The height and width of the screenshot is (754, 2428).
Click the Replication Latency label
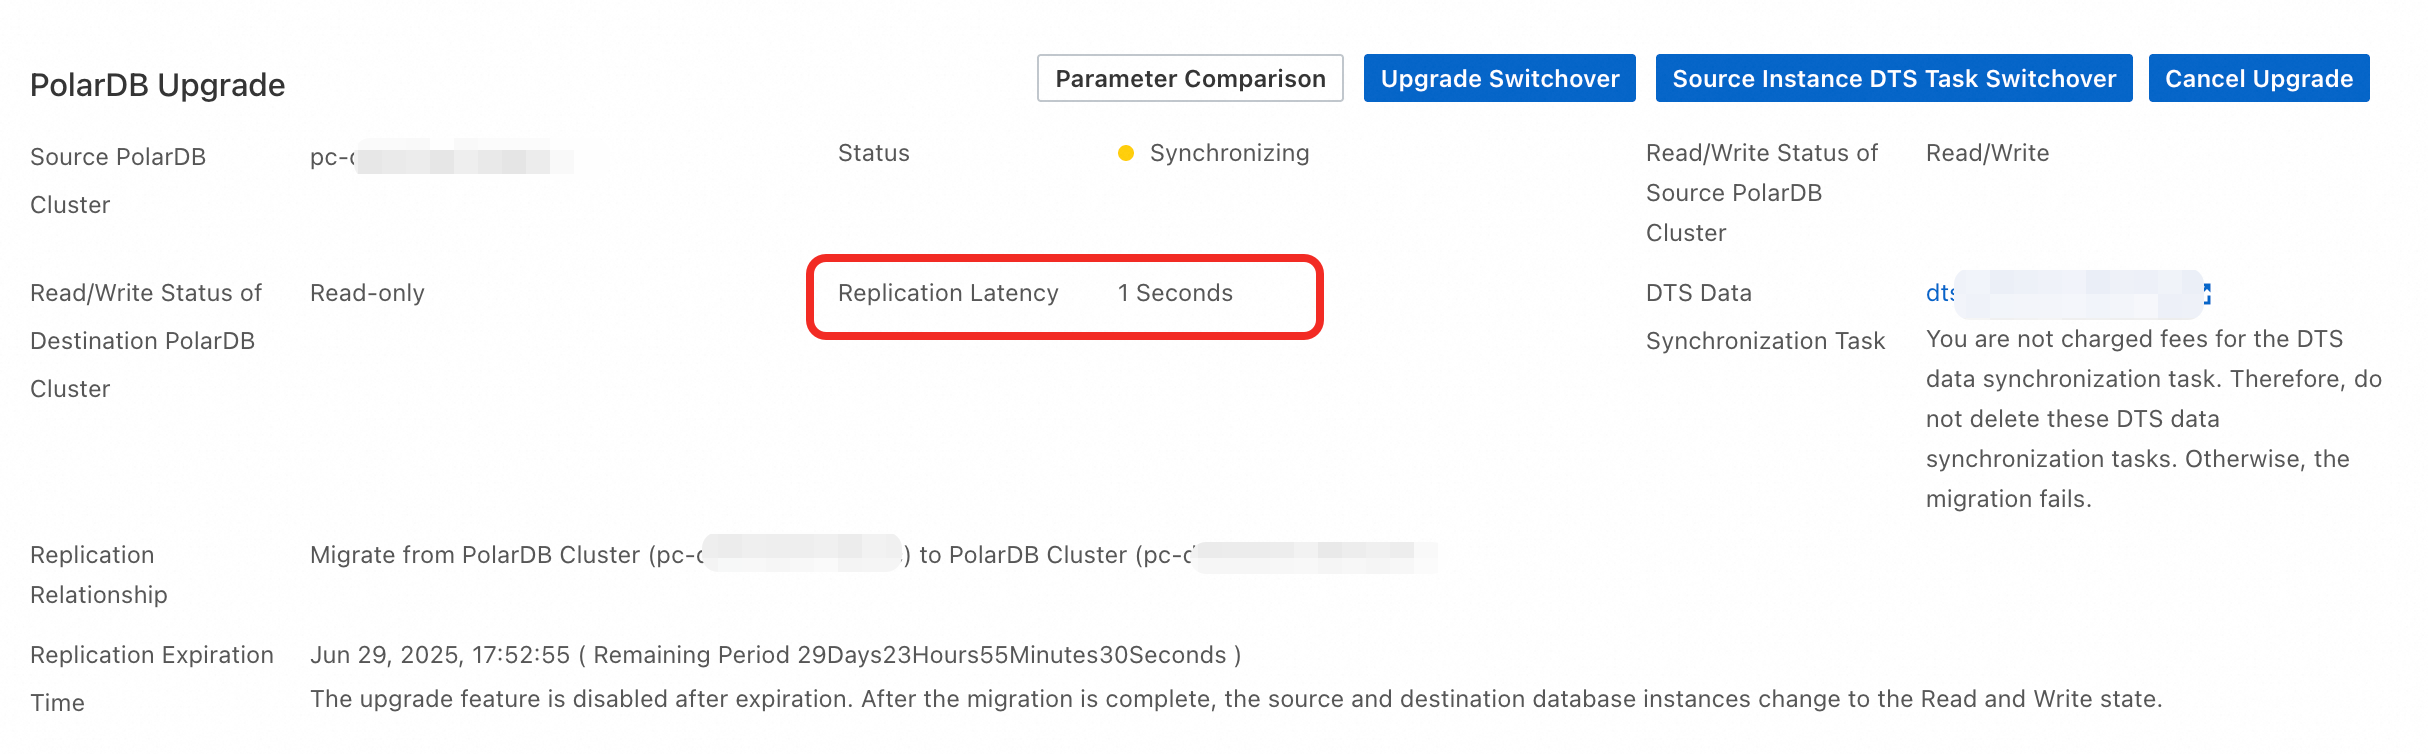(x=948, y=293)
